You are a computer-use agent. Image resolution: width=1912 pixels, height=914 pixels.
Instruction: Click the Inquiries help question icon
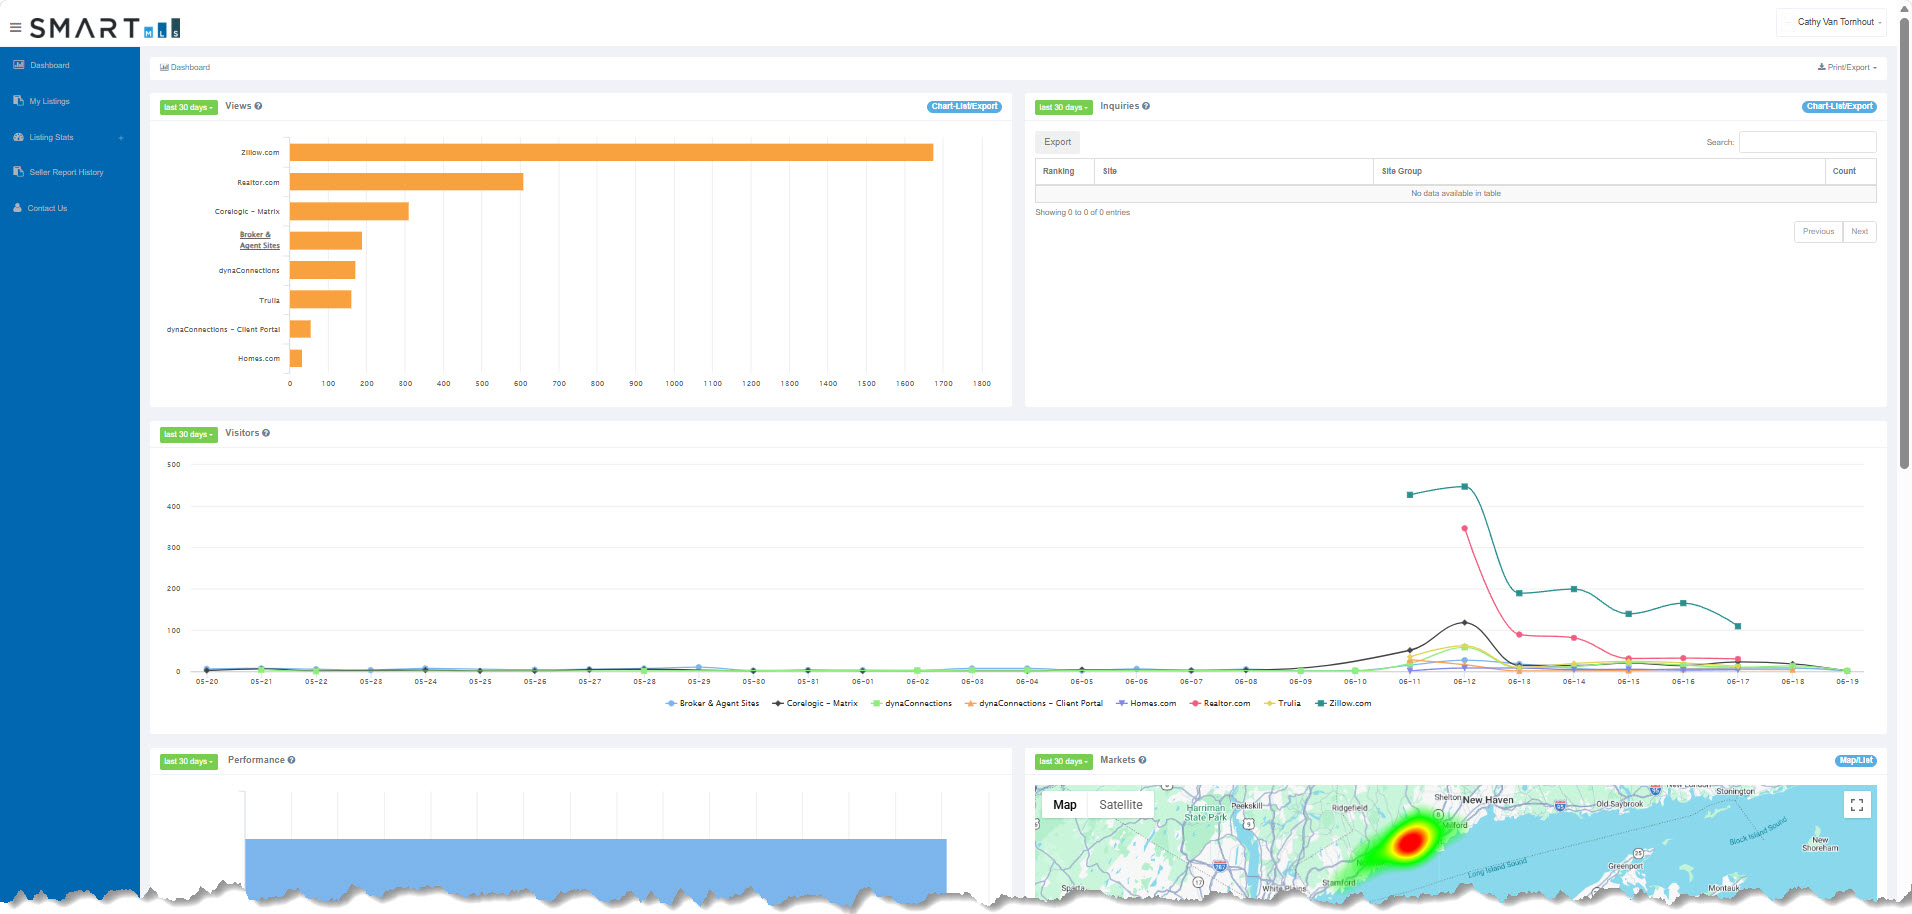[x=1146, y=106]
